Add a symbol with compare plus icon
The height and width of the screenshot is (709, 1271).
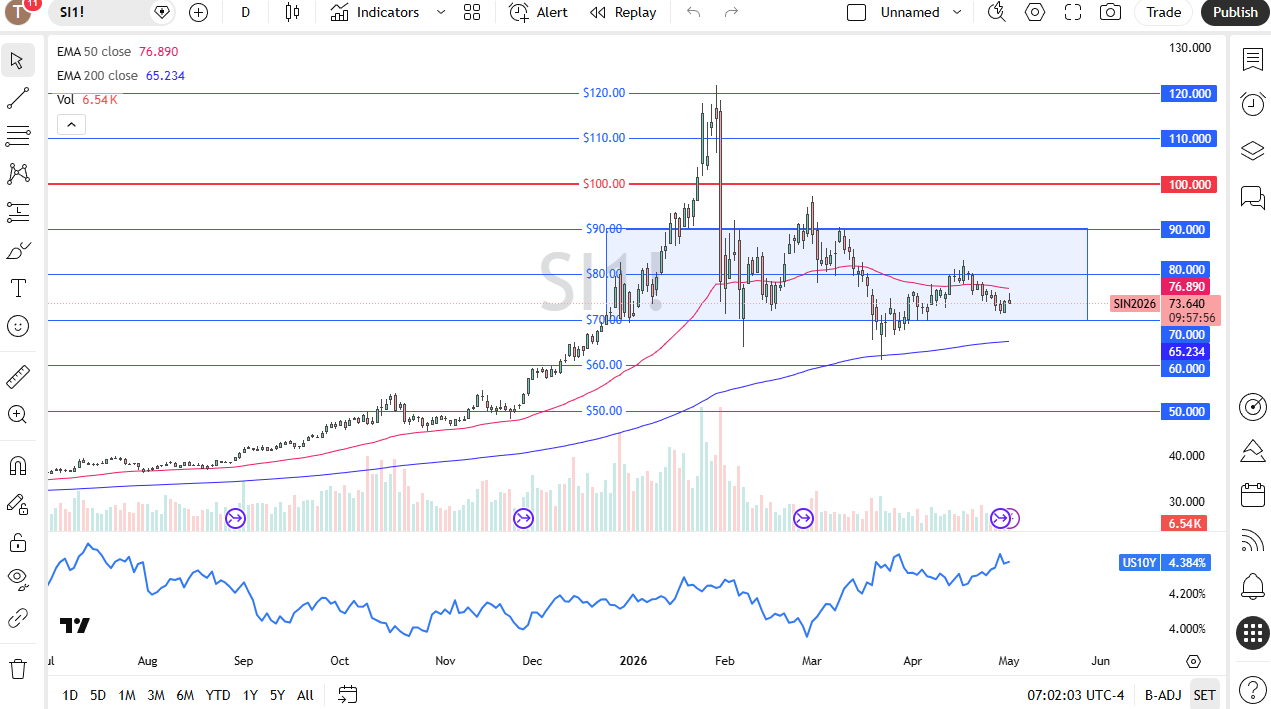point(198,12)
